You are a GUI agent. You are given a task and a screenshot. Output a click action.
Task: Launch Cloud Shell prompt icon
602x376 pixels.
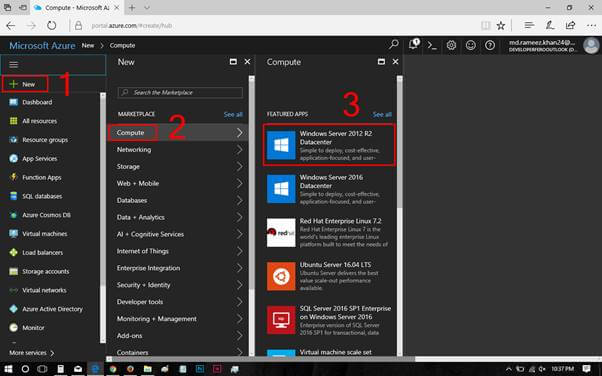click(x=432, y=45)
